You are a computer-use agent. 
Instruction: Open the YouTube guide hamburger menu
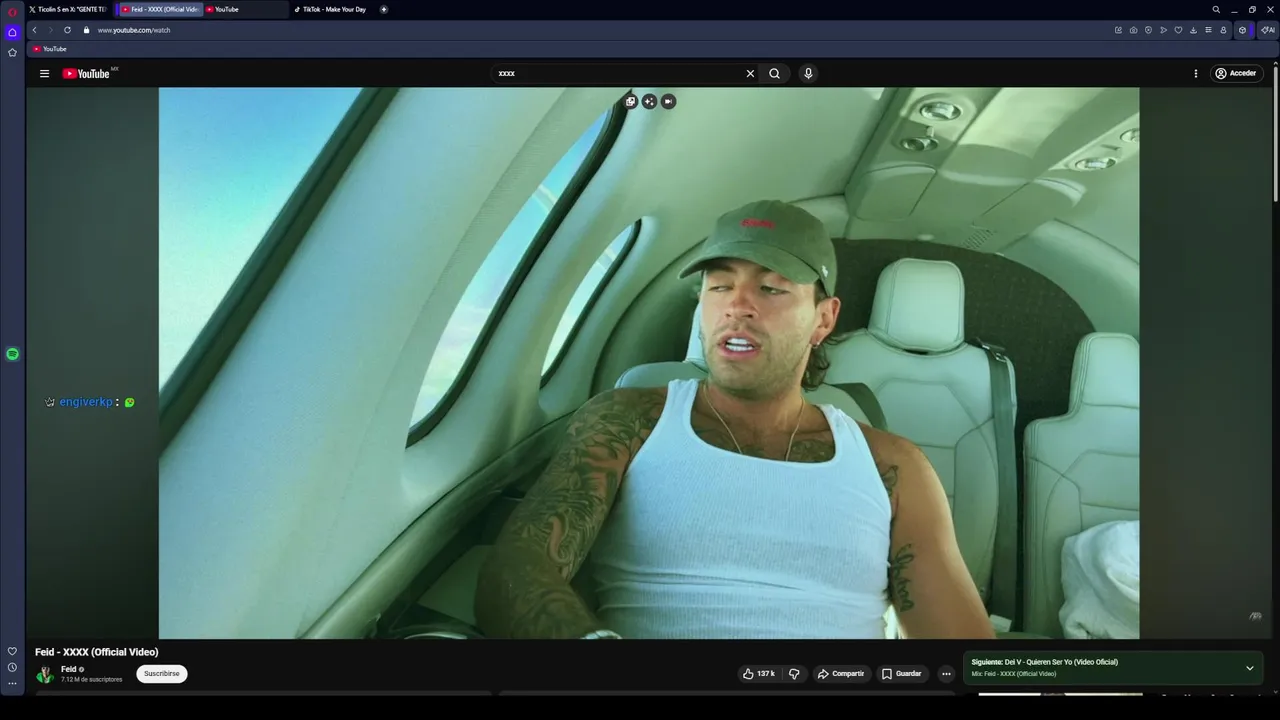(44, 73)
